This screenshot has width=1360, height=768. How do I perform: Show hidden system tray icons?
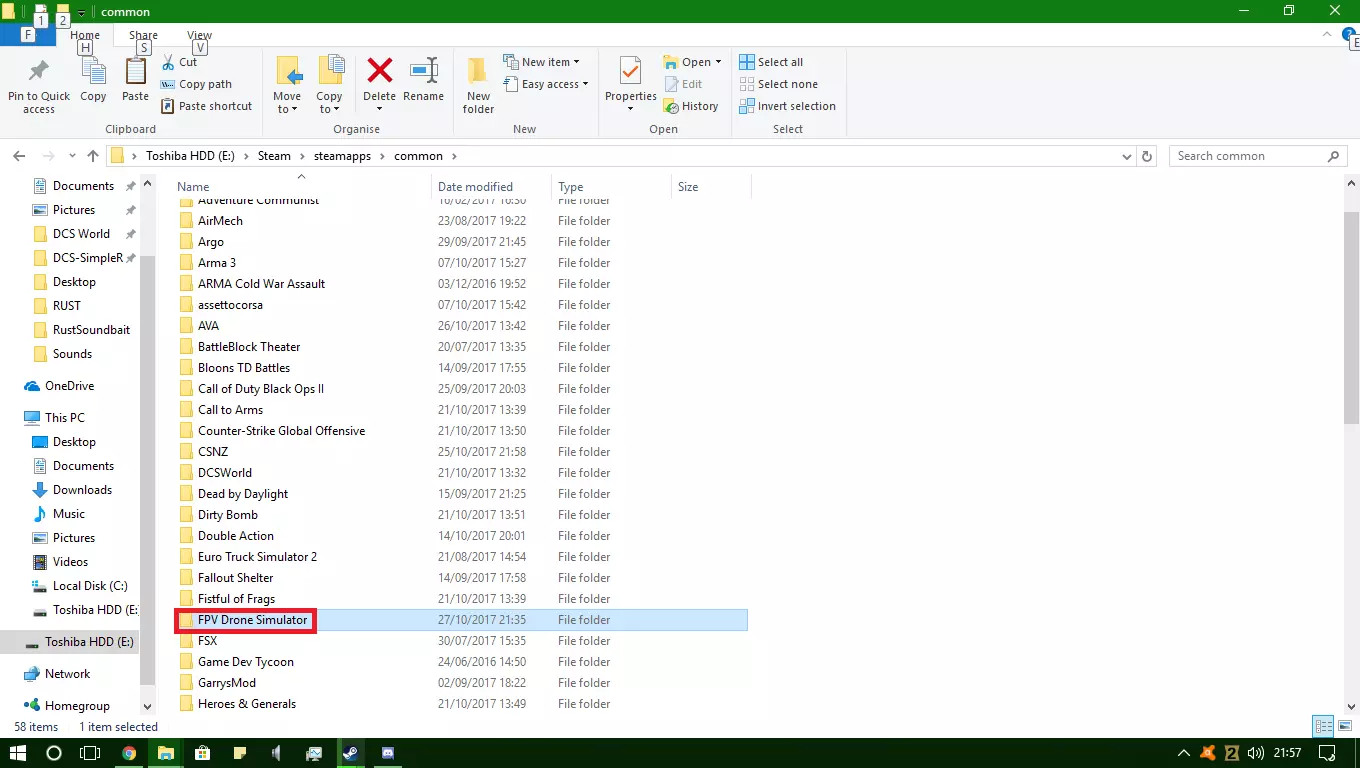1184,753
